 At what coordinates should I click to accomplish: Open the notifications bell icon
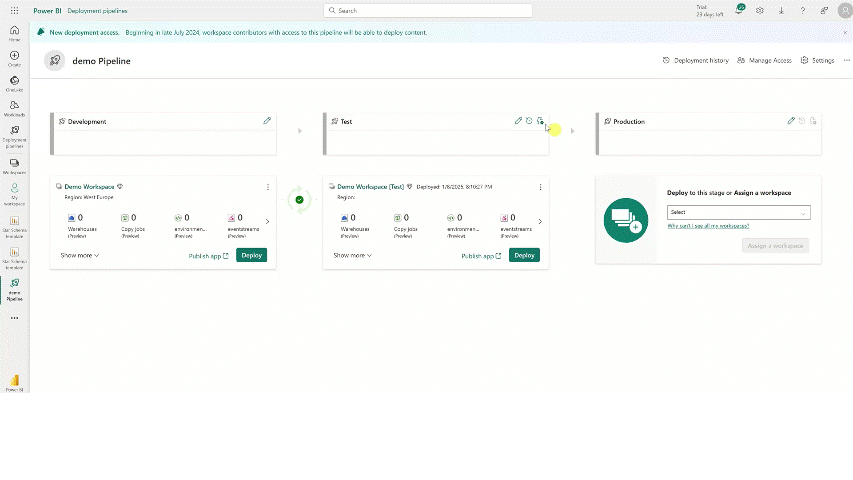coord(740,10)
